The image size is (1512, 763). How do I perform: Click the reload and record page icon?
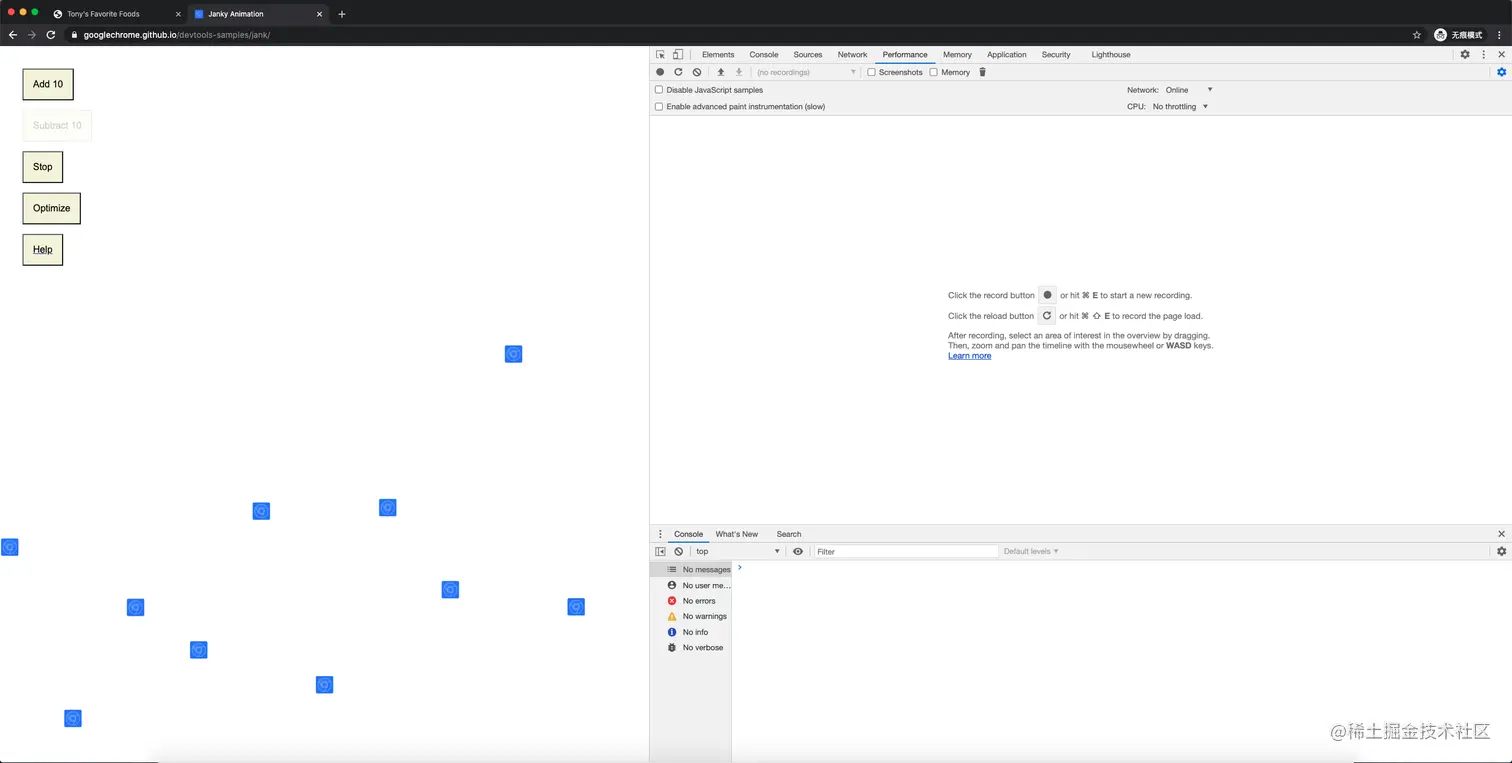678,72
